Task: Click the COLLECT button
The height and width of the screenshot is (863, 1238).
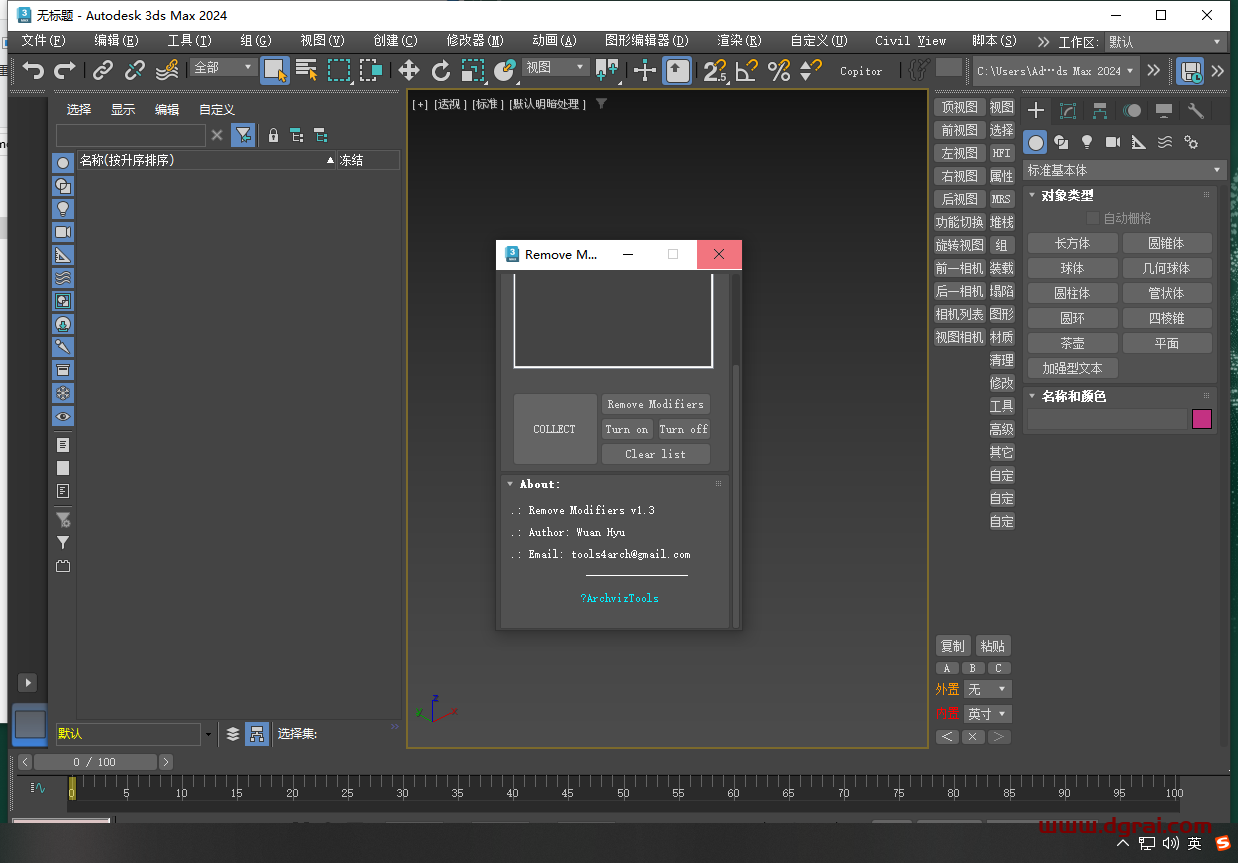Action: tap(555, 429)
